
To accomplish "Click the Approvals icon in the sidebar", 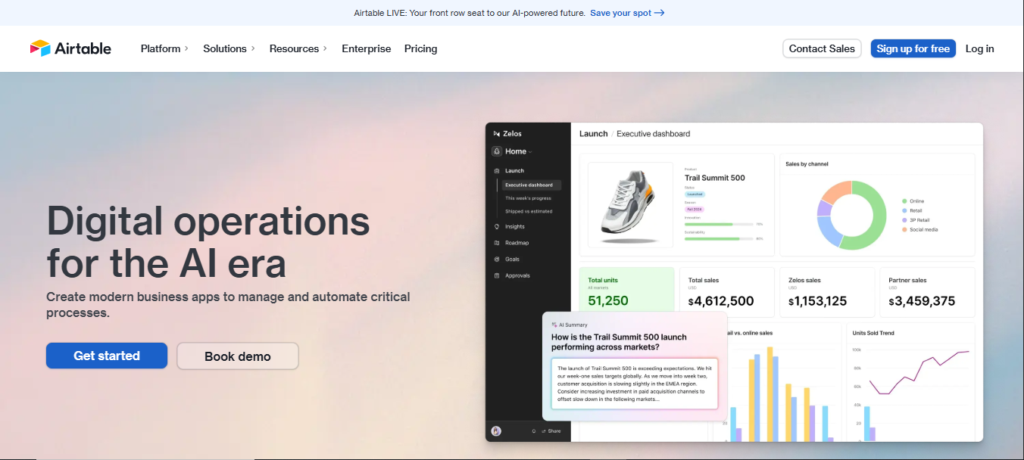I will point(497,276).
